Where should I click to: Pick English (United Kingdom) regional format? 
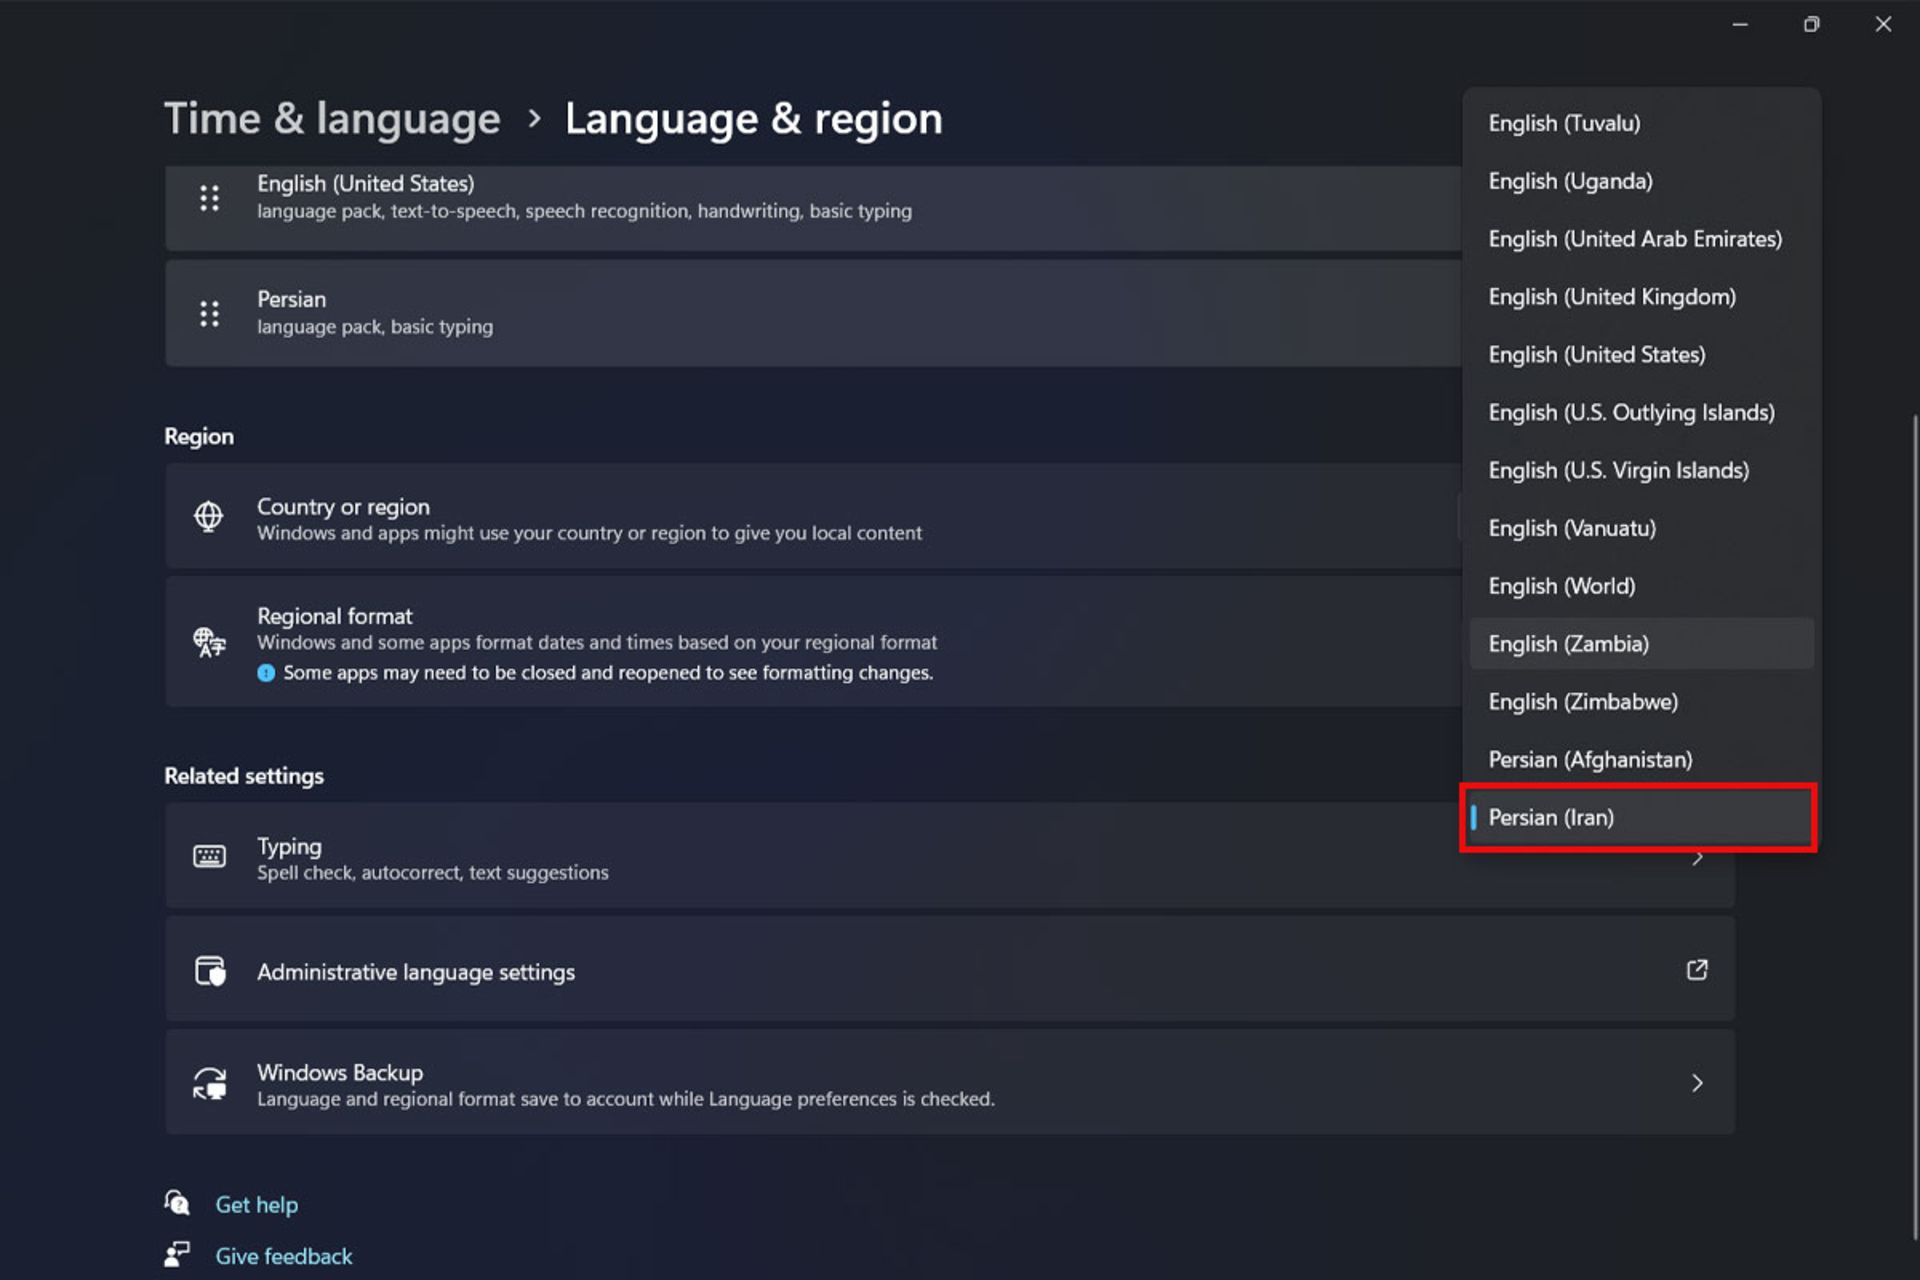pyautogui.click(x=1611, y=297)
